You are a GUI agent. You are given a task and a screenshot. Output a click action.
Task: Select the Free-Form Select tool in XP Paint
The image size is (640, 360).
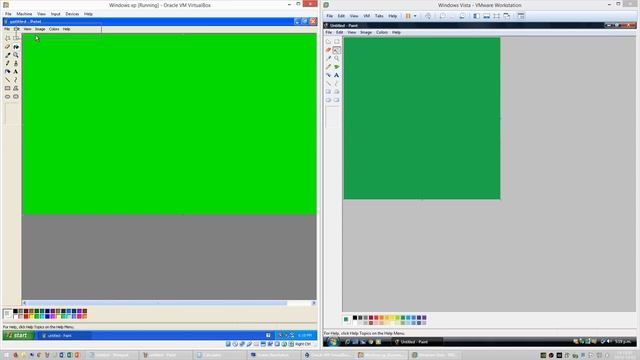(7, 38)
